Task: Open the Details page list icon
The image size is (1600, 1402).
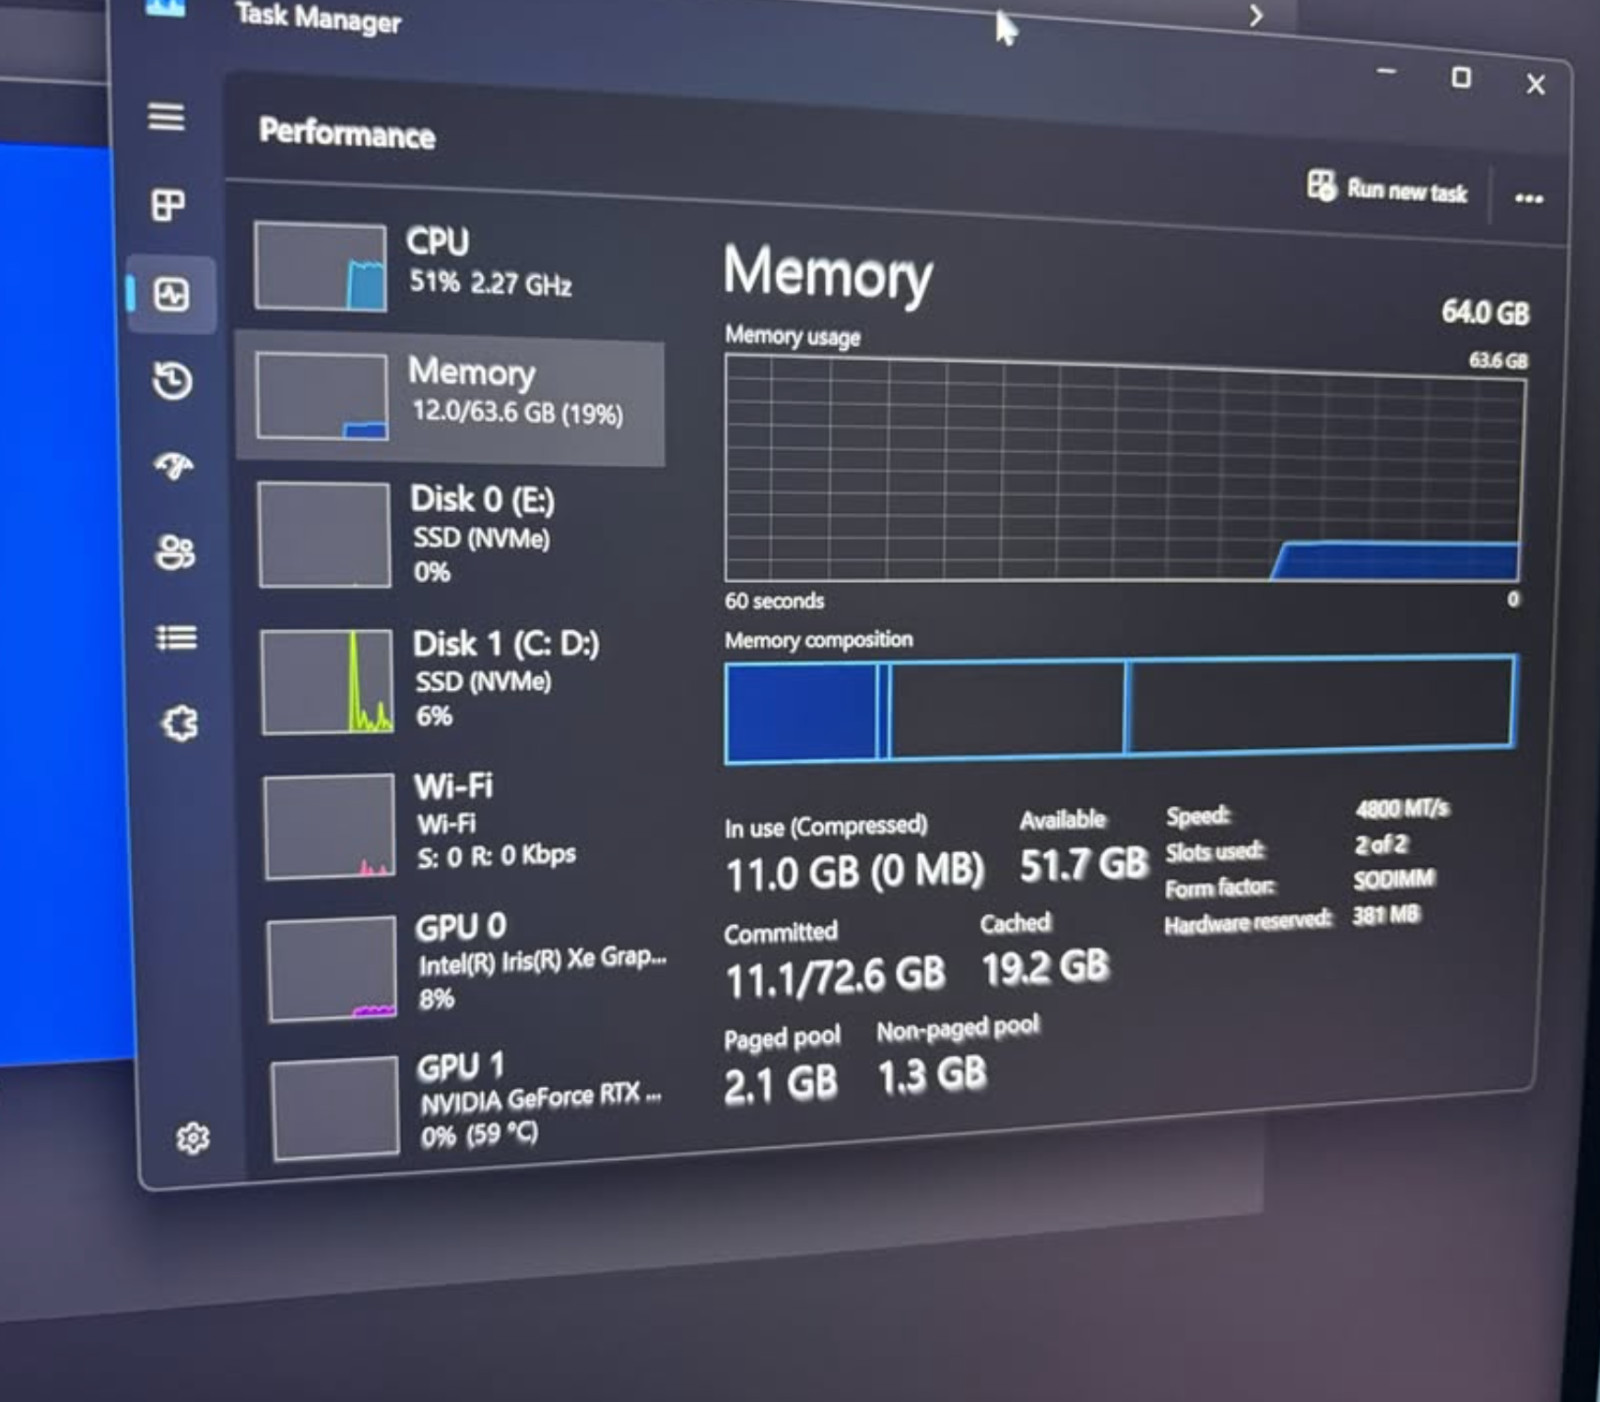Action: click(177, 637)
